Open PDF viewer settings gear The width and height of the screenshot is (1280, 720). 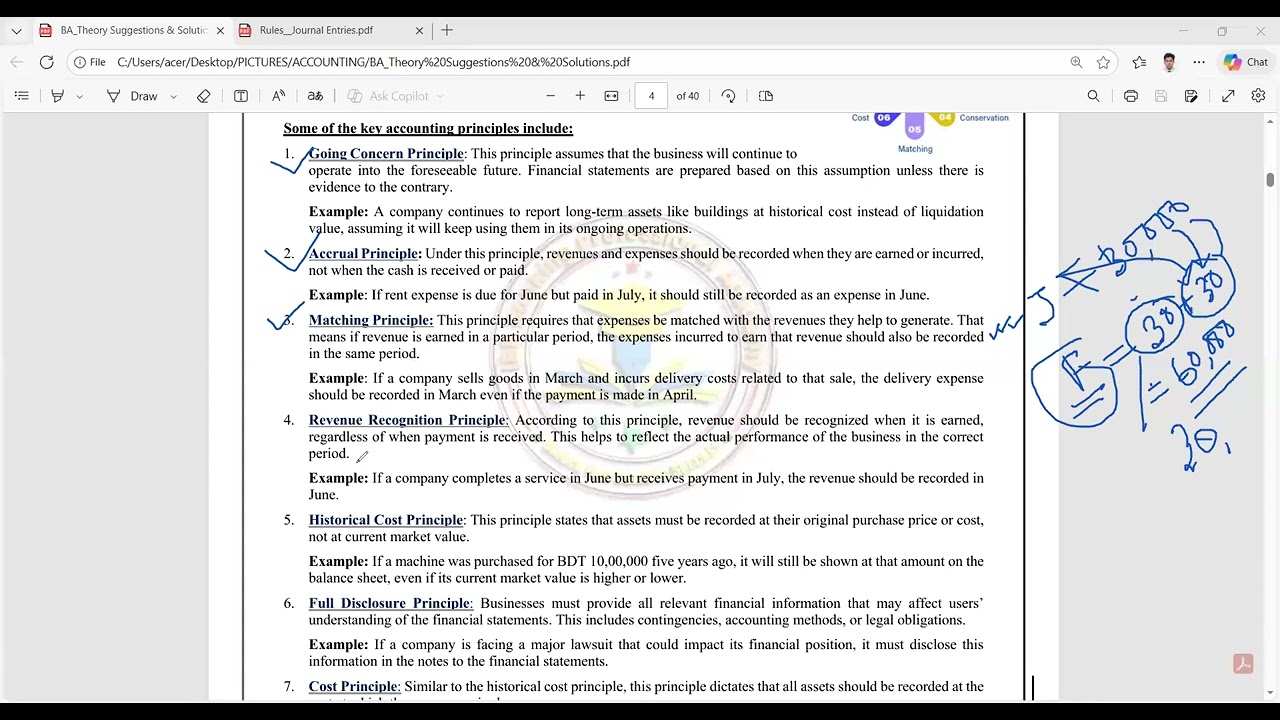[x=1258, y=96]
